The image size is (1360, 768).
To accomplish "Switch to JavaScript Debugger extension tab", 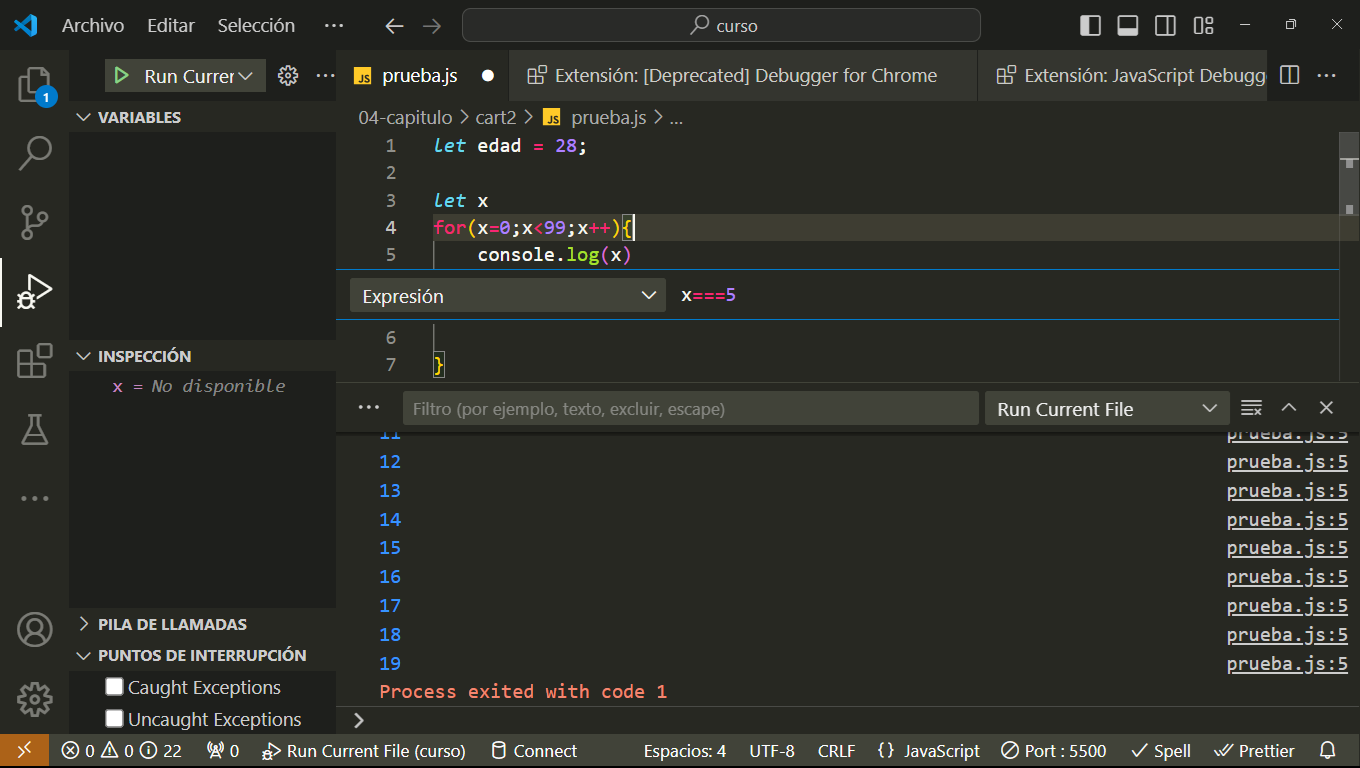I will pos(1122,76).
